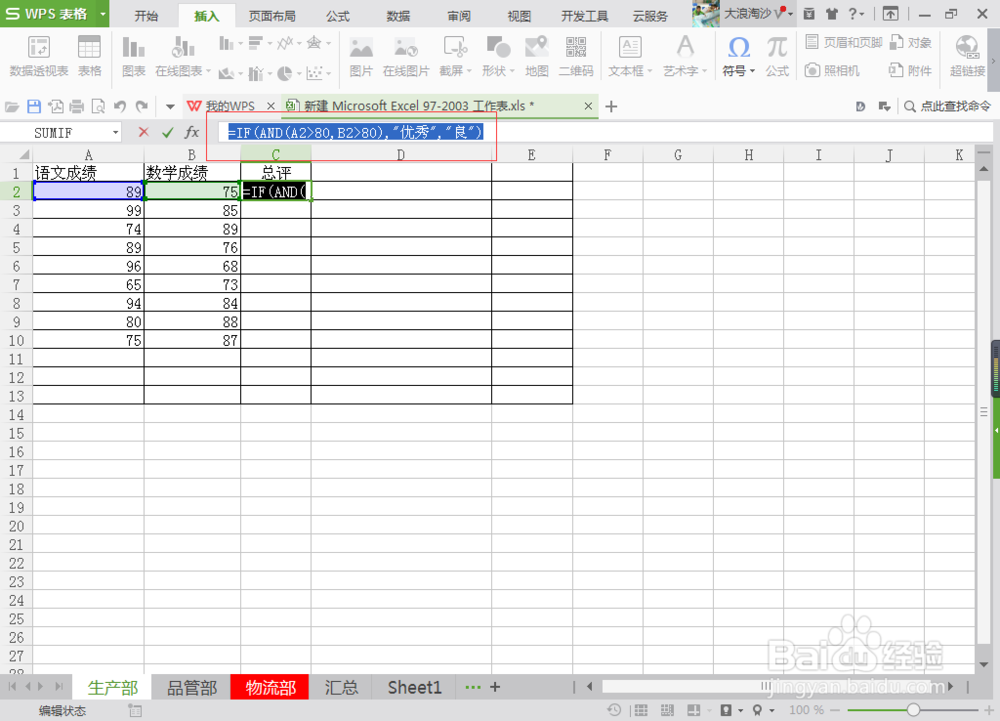Open the 在线图表 dropdown arrow
The height and width of the screenshot is (721, 1000).
[208, 71]
